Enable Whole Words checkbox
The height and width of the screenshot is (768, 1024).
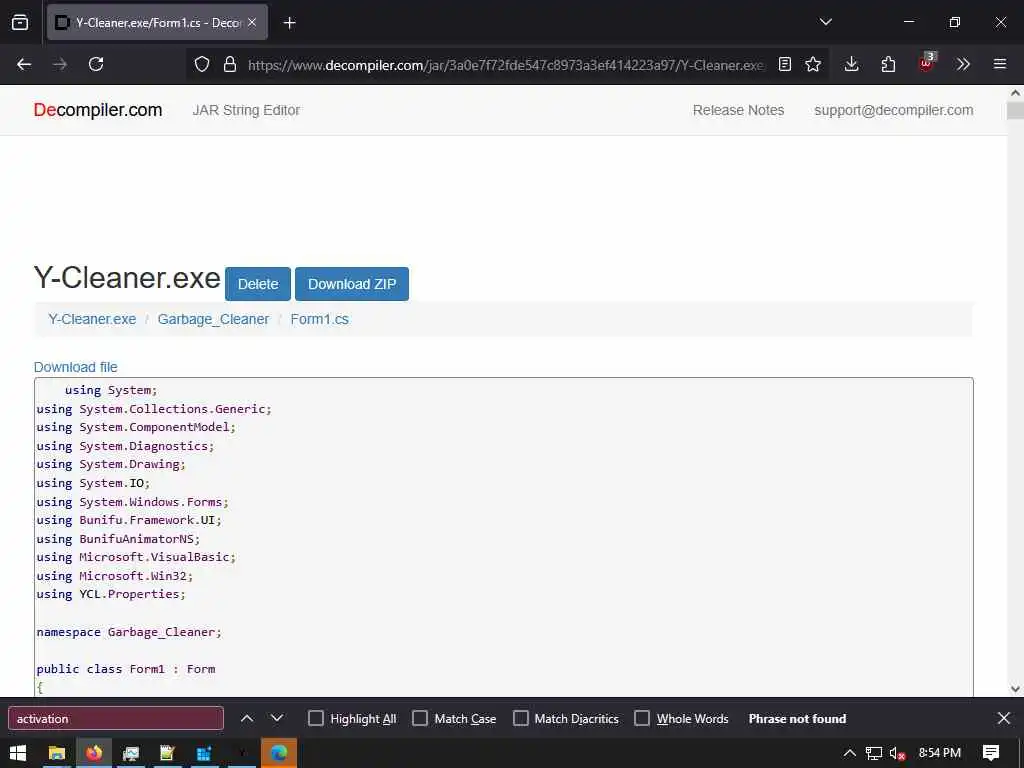click(643, 718)
